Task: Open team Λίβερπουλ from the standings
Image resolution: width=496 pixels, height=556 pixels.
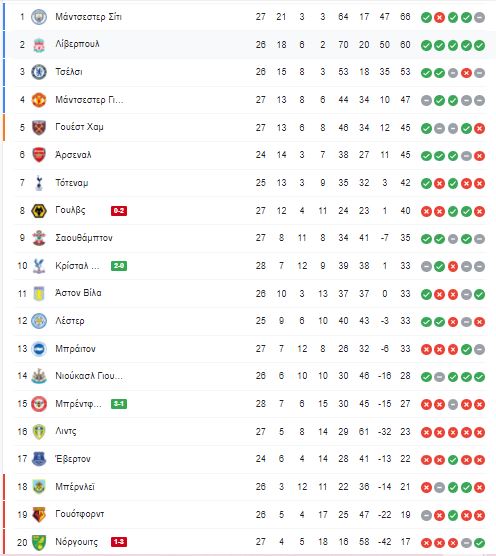Action: (77, 44)
